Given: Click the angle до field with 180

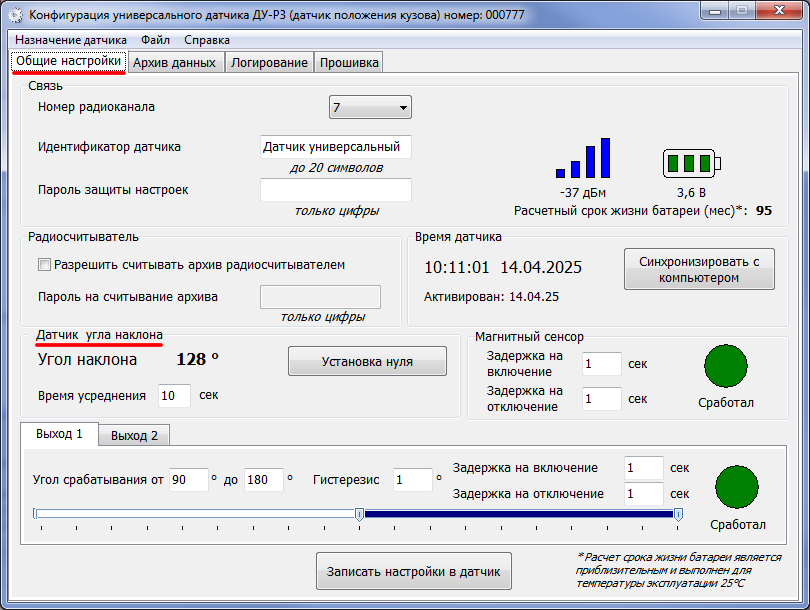Looking at the screenshot, I should 263,480.
